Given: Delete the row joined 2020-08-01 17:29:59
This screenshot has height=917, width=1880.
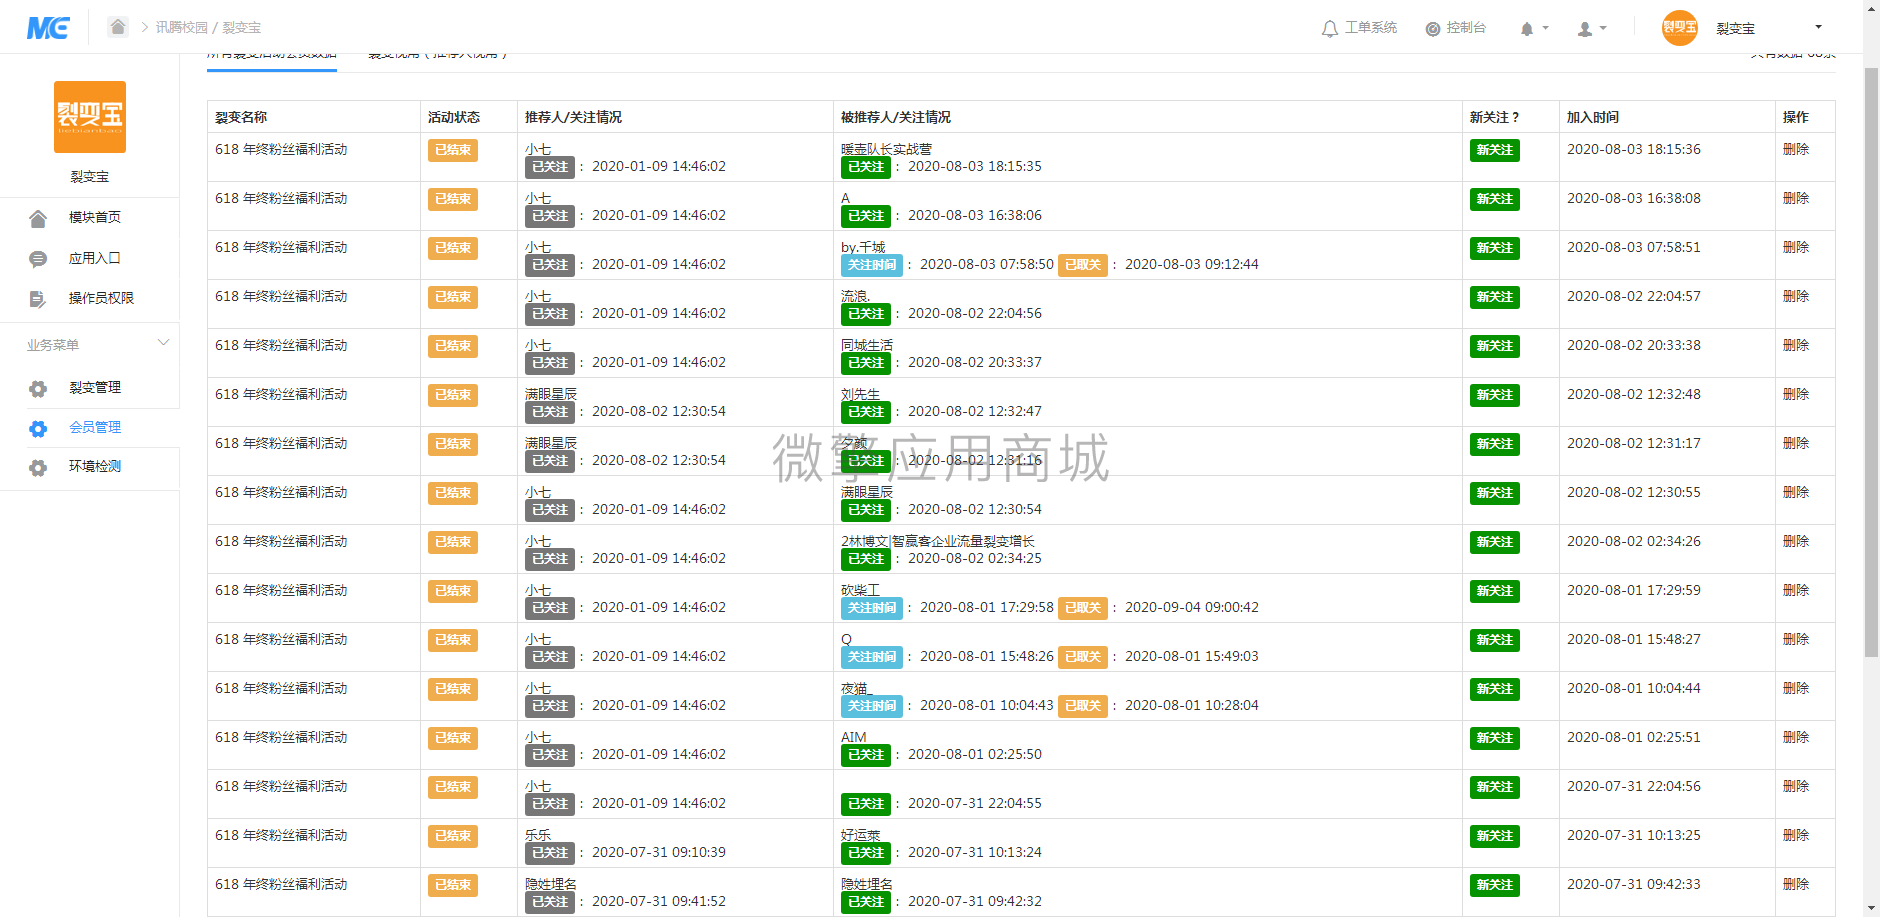Looking at the screenshot, I should point(1796,590).
